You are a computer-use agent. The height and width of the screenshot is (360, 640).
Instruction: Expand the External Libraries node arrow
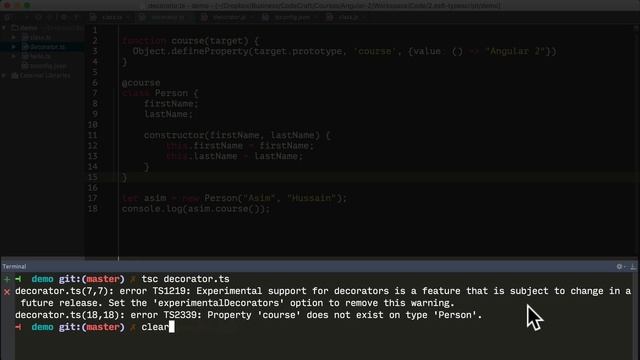pyautogui.click(x=4, y=76)
